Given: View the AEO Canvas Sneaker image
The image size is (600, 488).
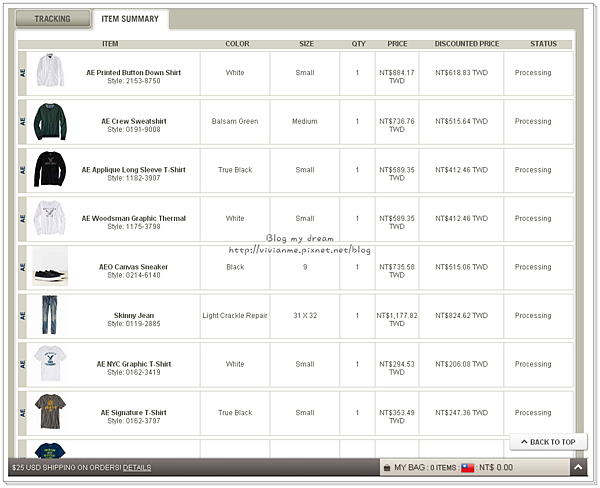Looking at the screenshot, I should pyautogui.click(x=50, y=266).
